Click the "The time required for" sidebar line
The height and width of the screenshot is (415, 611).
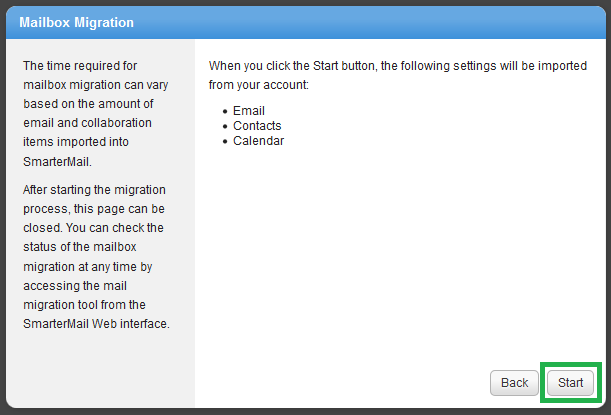80,66
